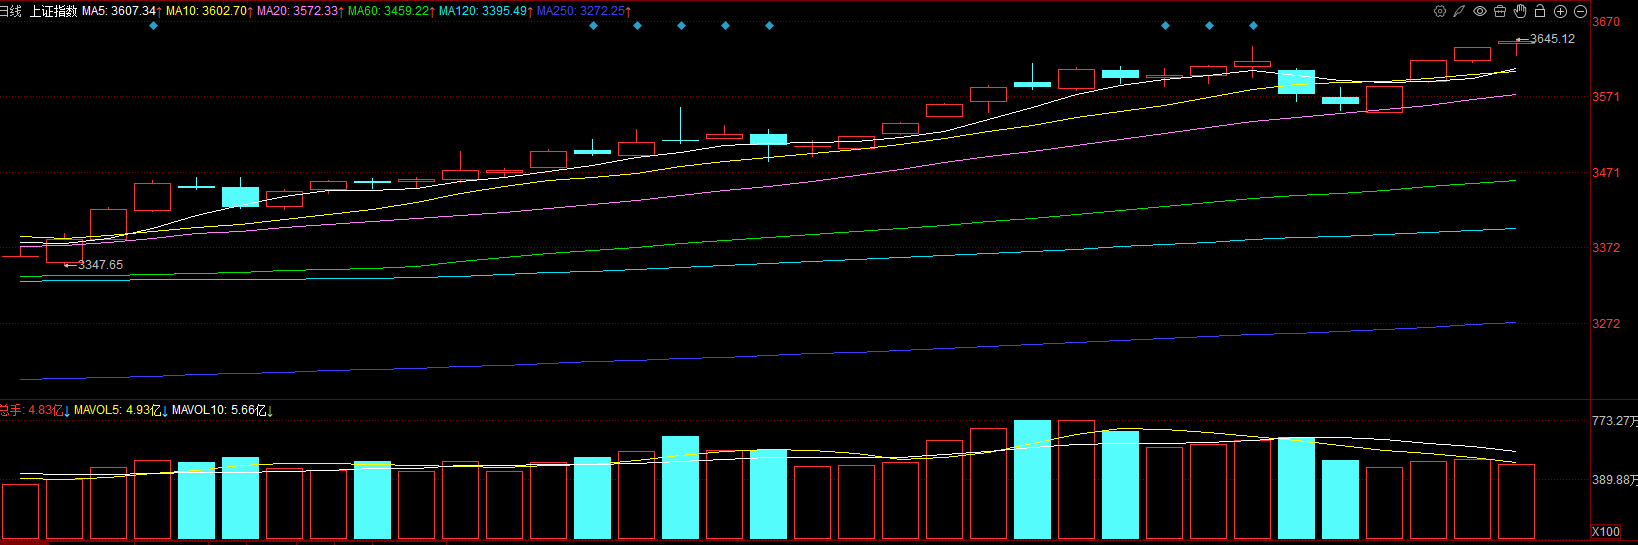Click the leftmost blue diamond event marker
The height and width of the screenshot is (545, 1638).
pos(153,25)
